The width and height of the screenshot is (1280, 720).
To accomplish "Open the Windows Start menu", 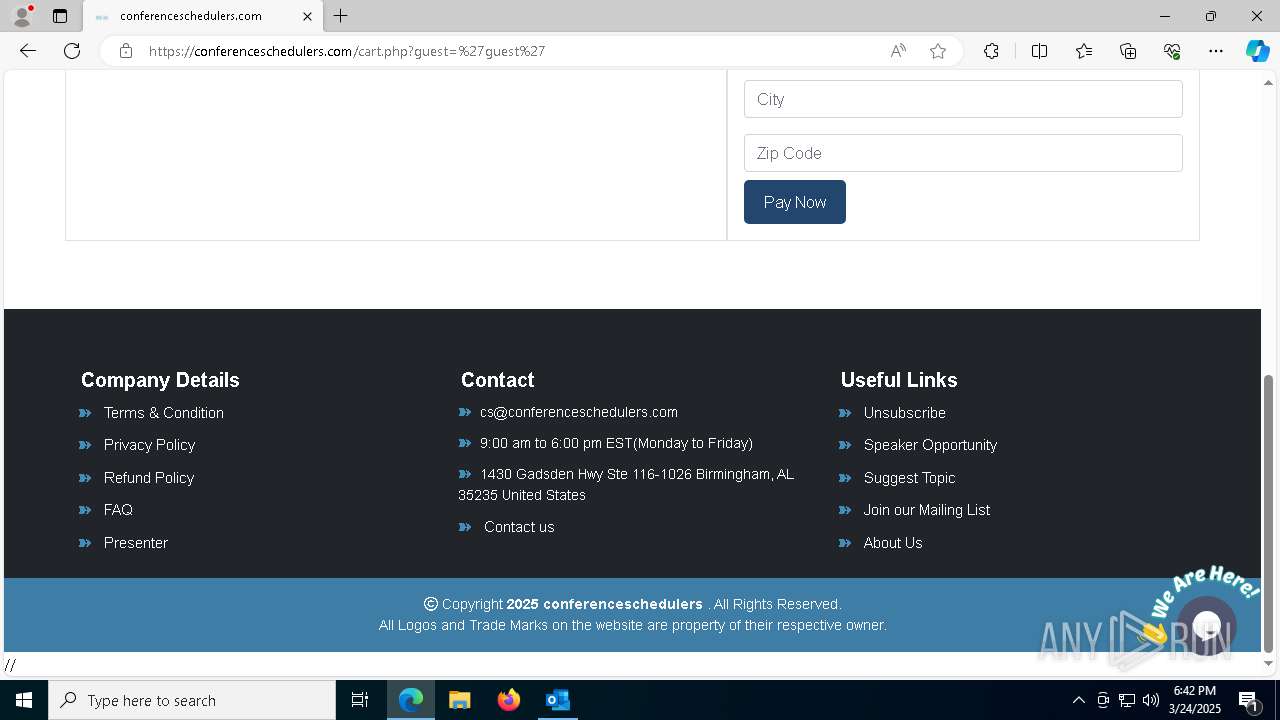I will tap(24, 700).
